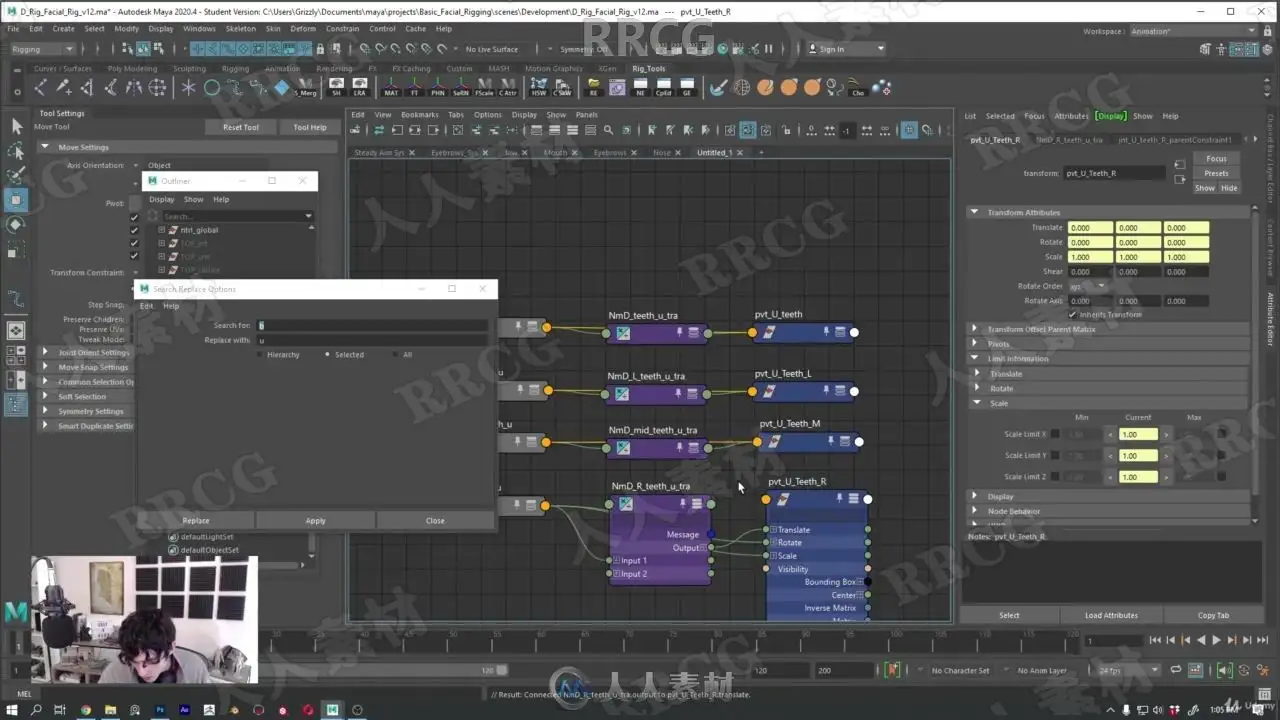Open the Skeleton menu
Viewport: 1280px width, 720px height.
point(240,28)
